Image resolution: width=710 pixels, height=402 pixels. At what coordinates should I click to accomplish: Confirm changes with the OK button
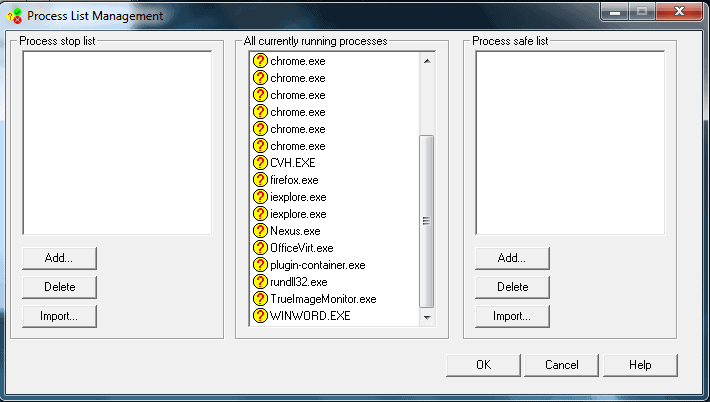pos(483,365)
